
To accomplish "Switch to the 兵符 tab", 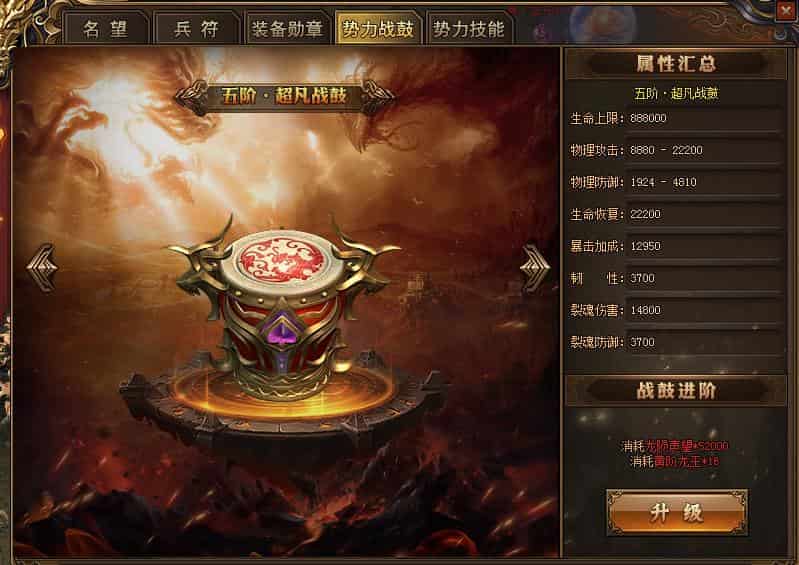I will [x=196, y=29].
